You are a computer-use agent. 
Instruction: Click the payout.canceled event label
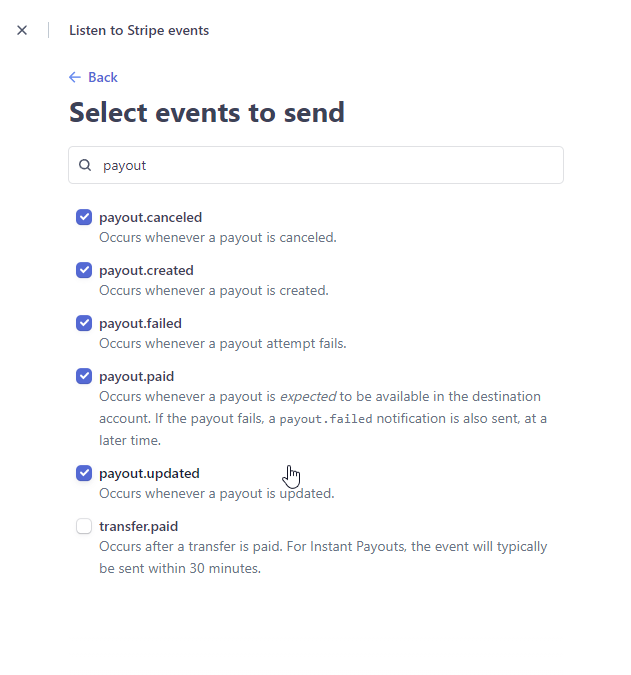[150, 217]
